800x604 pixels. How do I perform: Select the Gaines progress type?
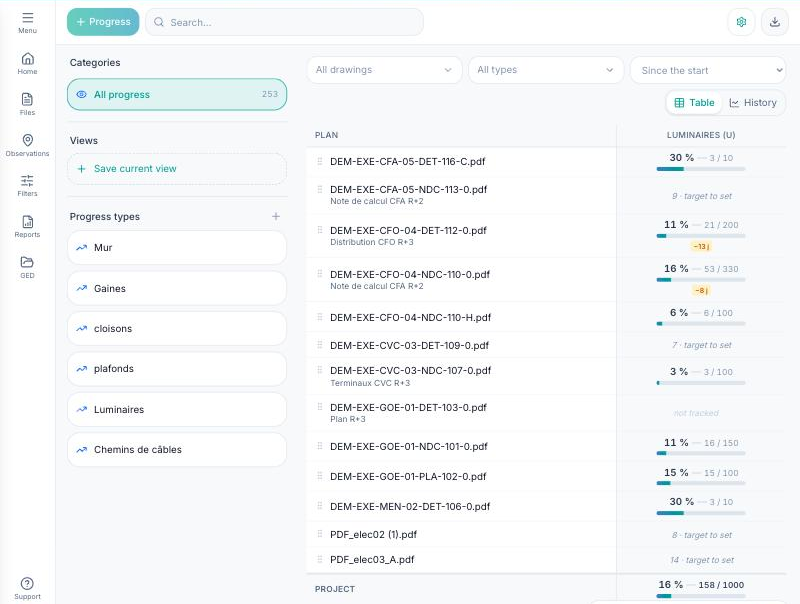[x=177, y=288]
